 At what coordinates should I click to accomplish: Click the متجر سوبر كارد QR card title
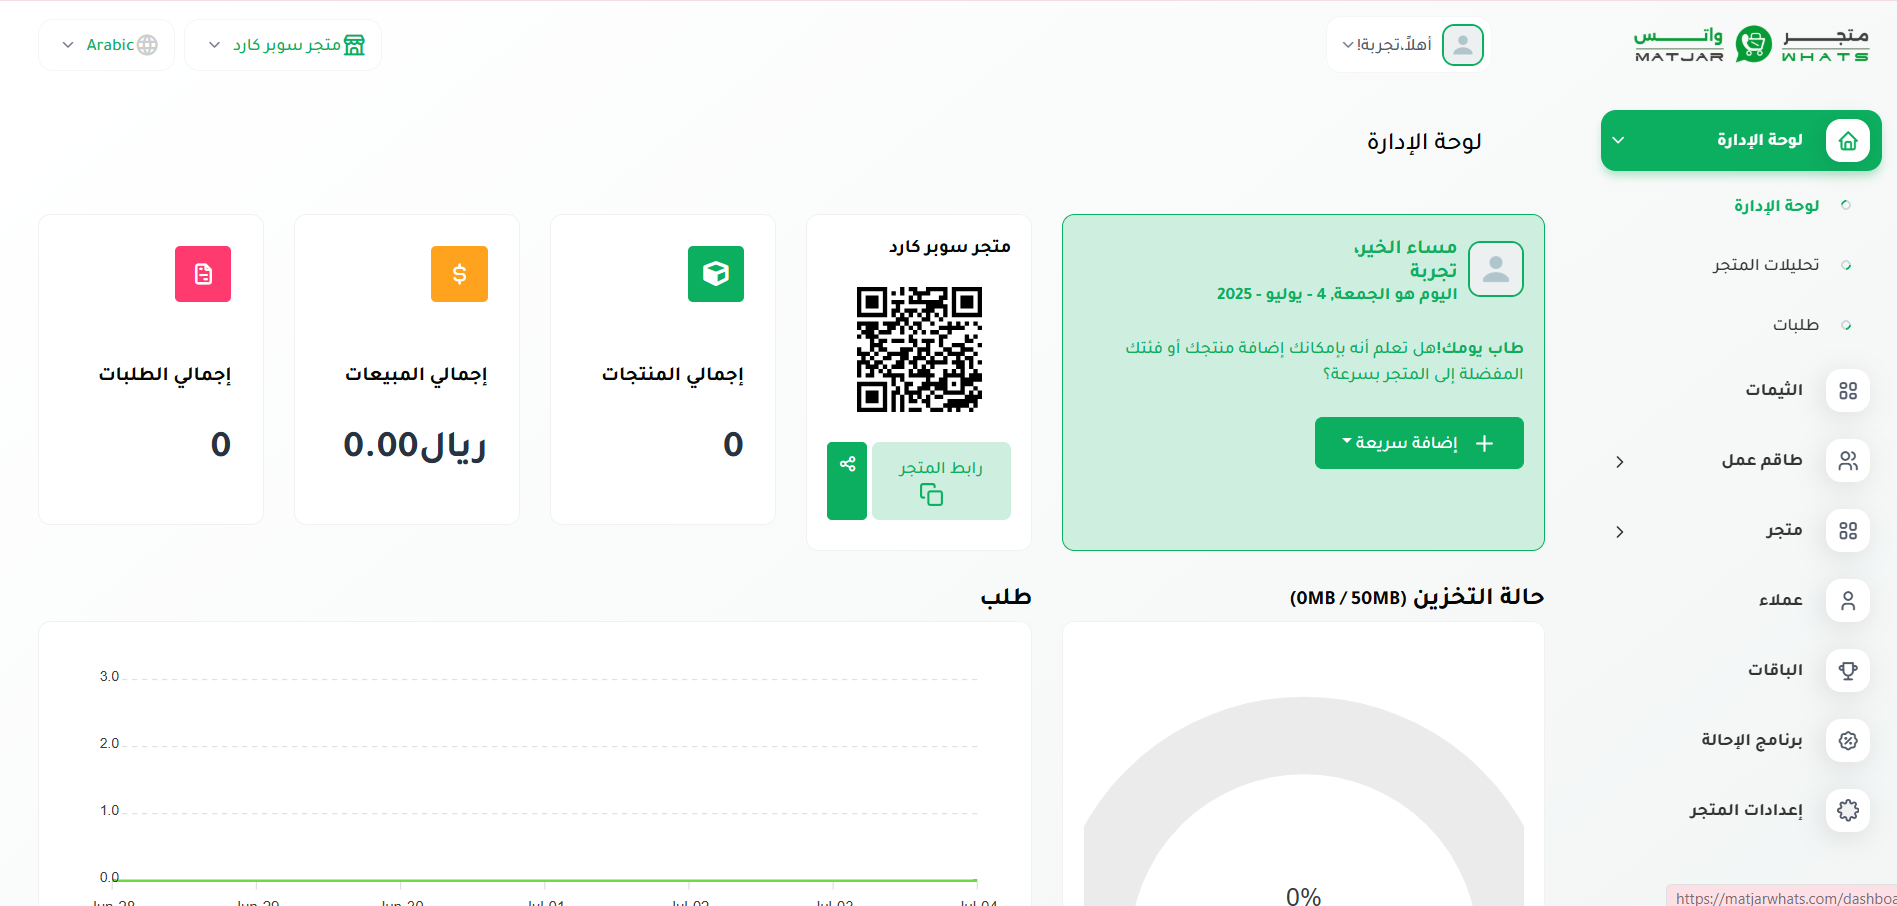(x=950, y=246)
